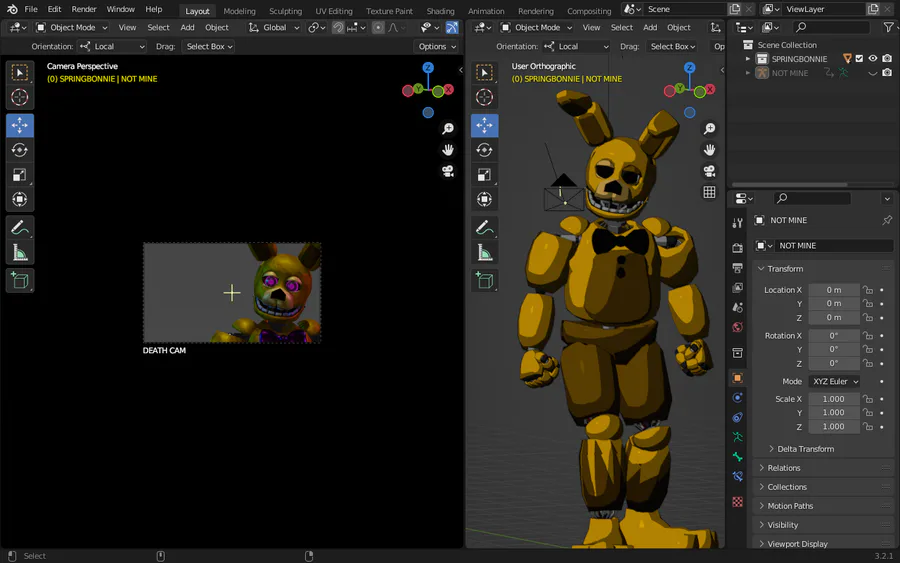Select the Add Cube tool in left viewport
This screenshot has width=900, height=563.
20,281
